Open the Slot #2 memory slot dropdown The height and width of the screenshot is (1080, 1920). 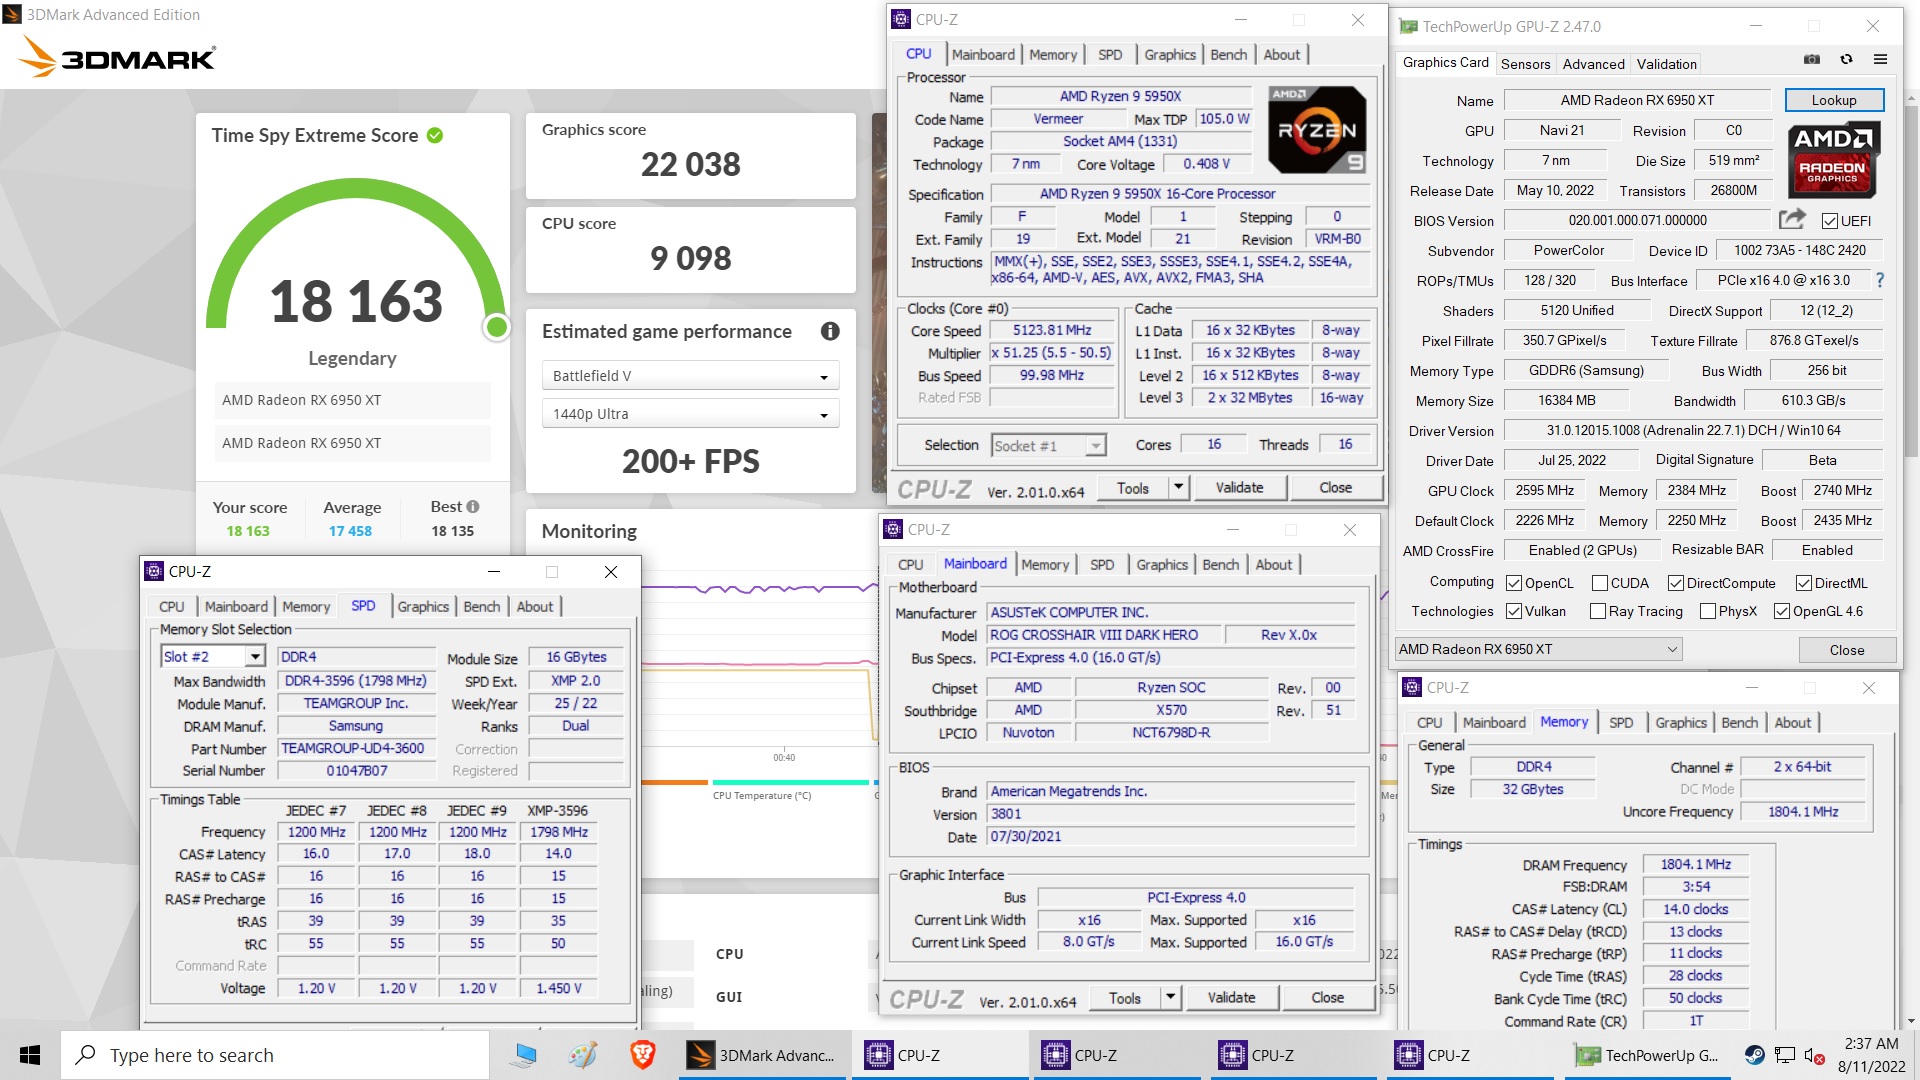click(x=213, y=656)
